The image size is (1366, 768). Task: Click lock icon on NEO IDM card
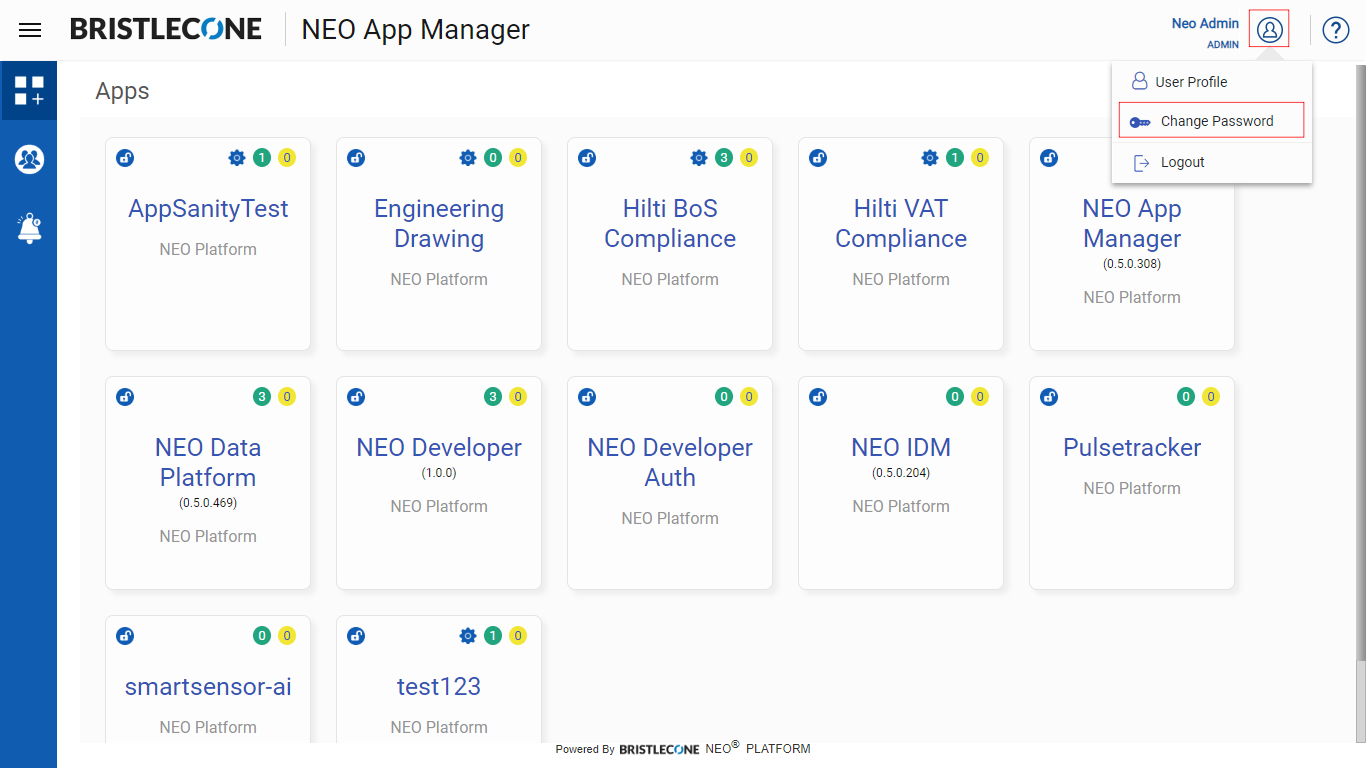coord(818,397)
